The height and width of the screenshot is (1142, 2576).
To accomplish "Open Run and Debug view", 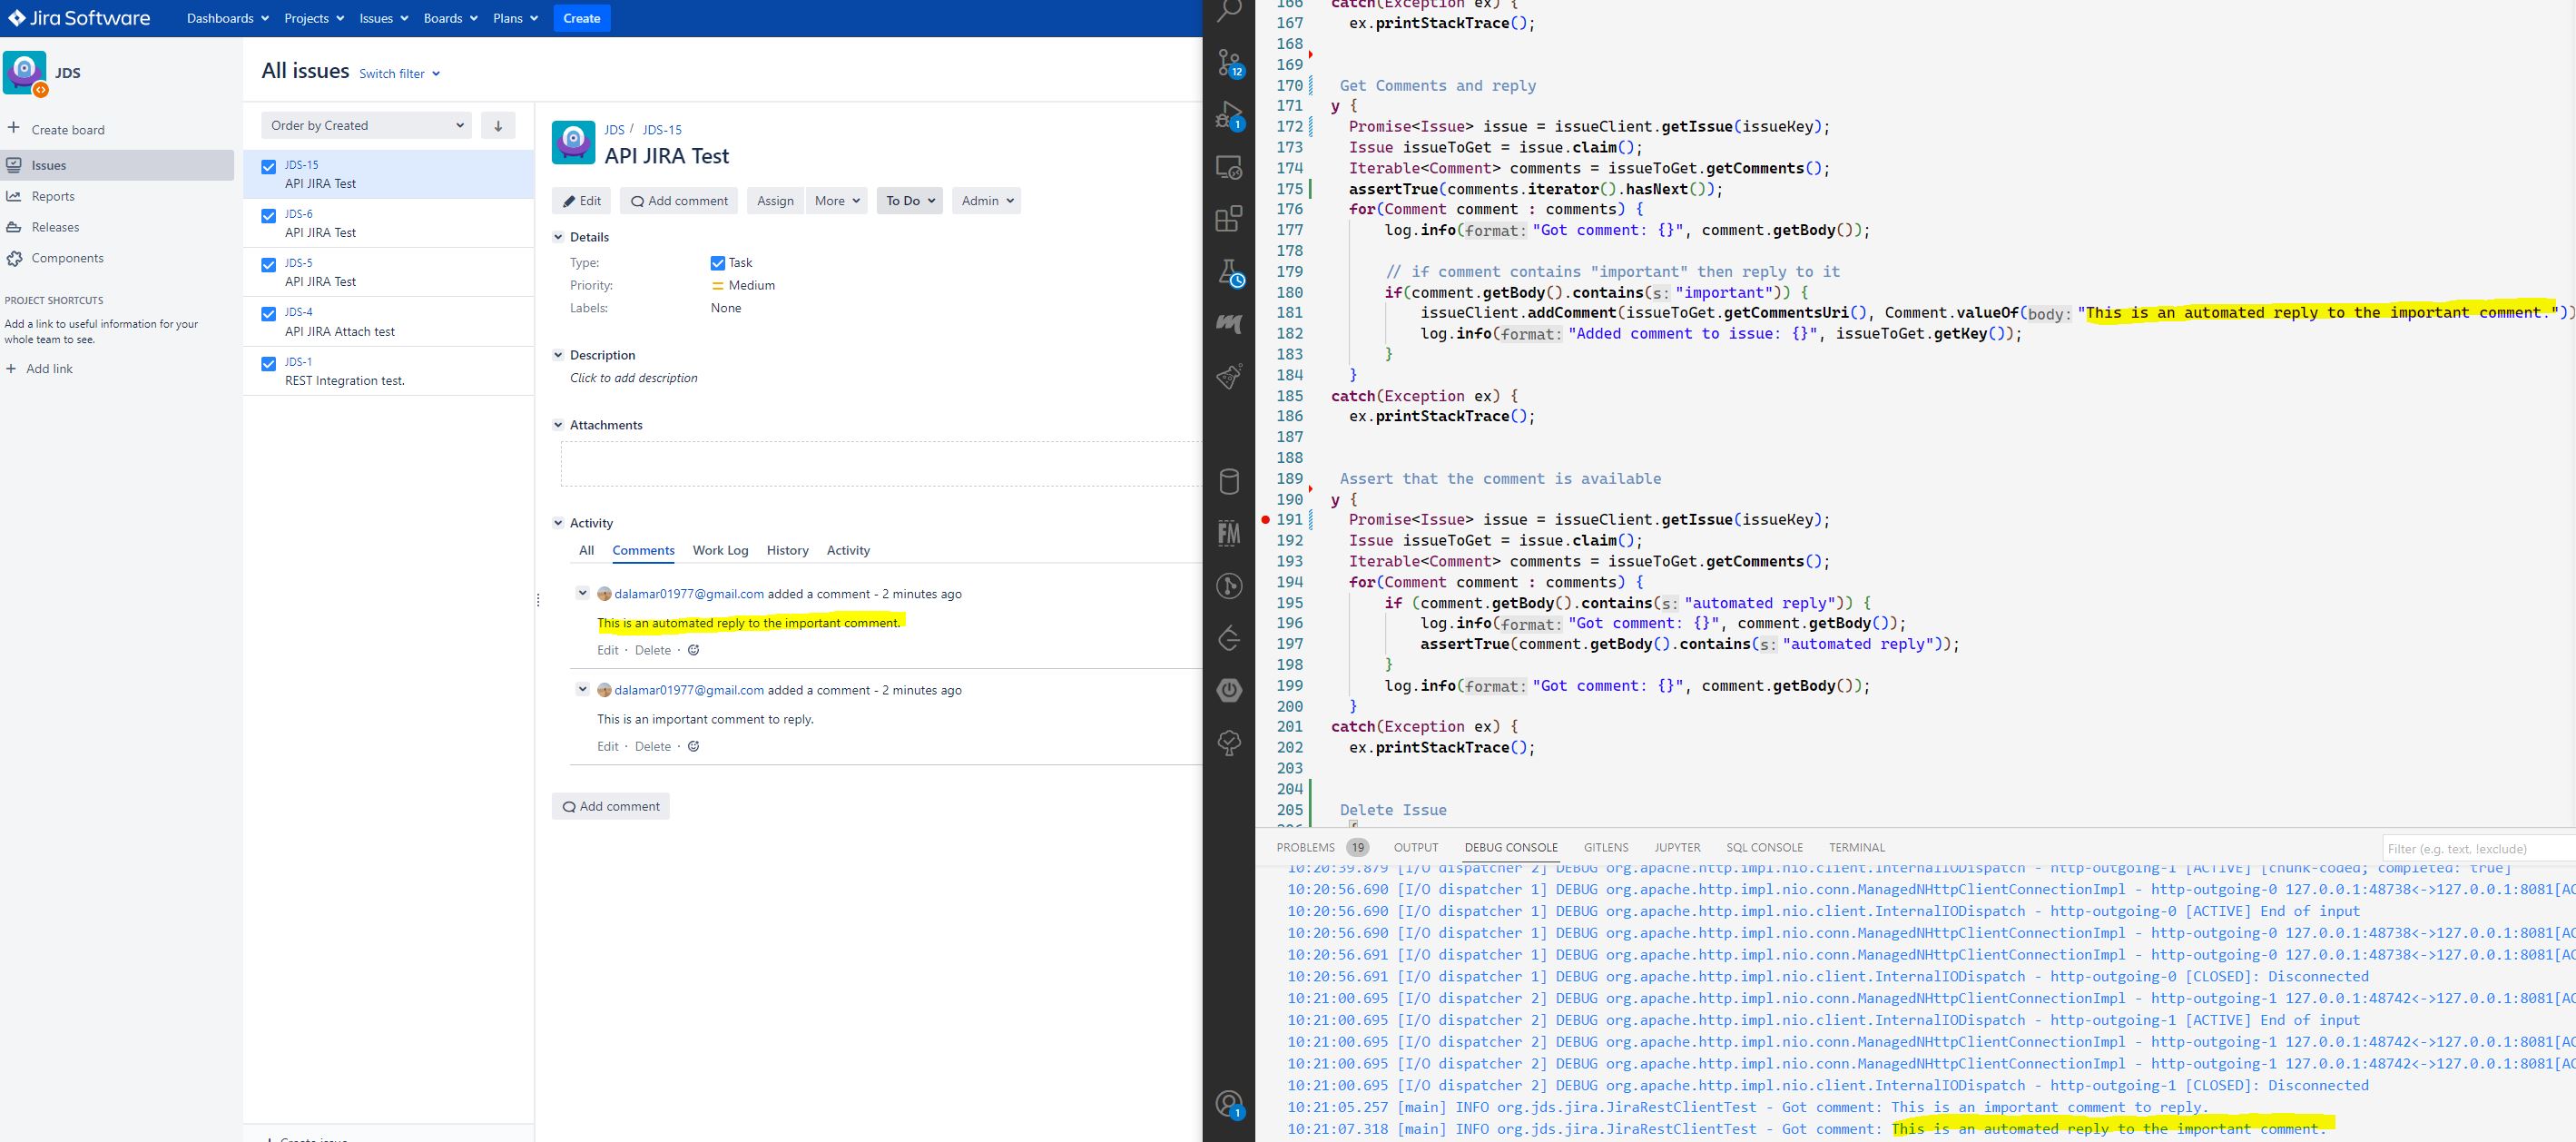I will tap(1229, 115).
